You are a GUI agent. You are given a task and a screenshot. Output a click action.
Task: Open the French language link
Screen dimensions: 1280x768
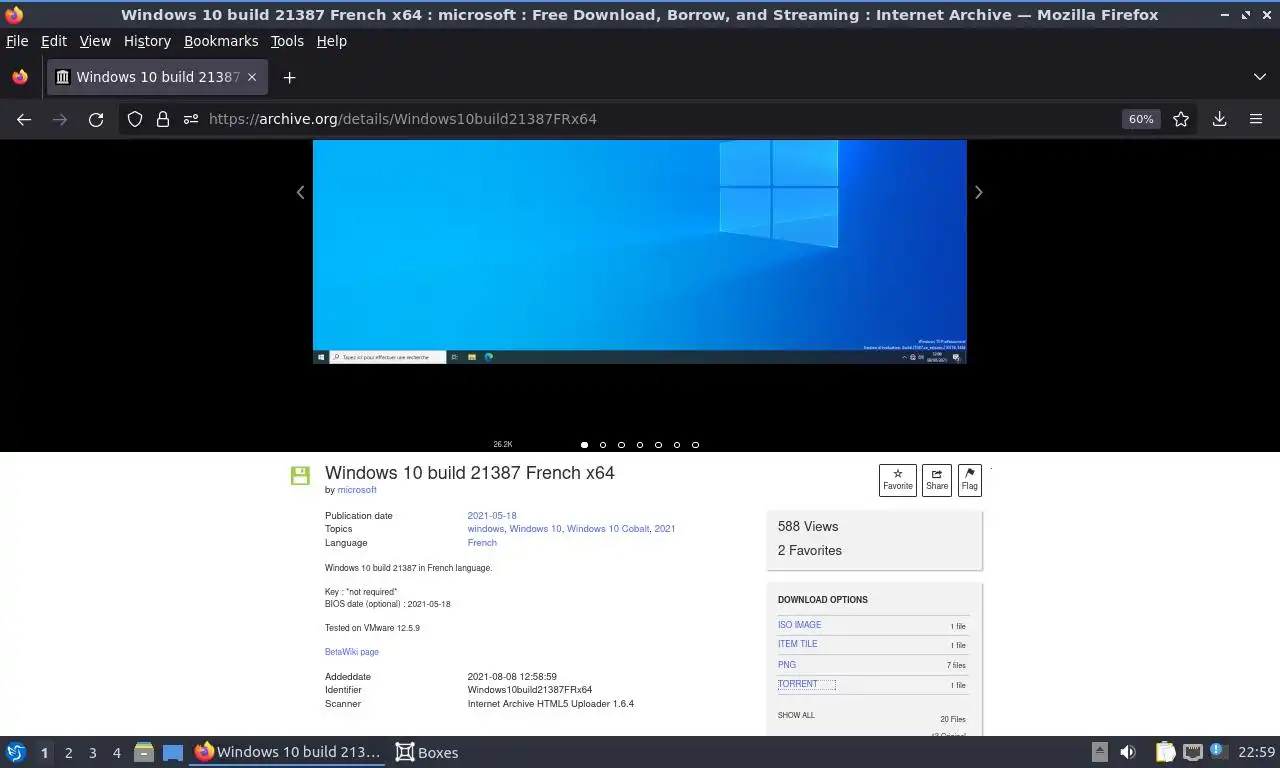(x=482, y=543)
